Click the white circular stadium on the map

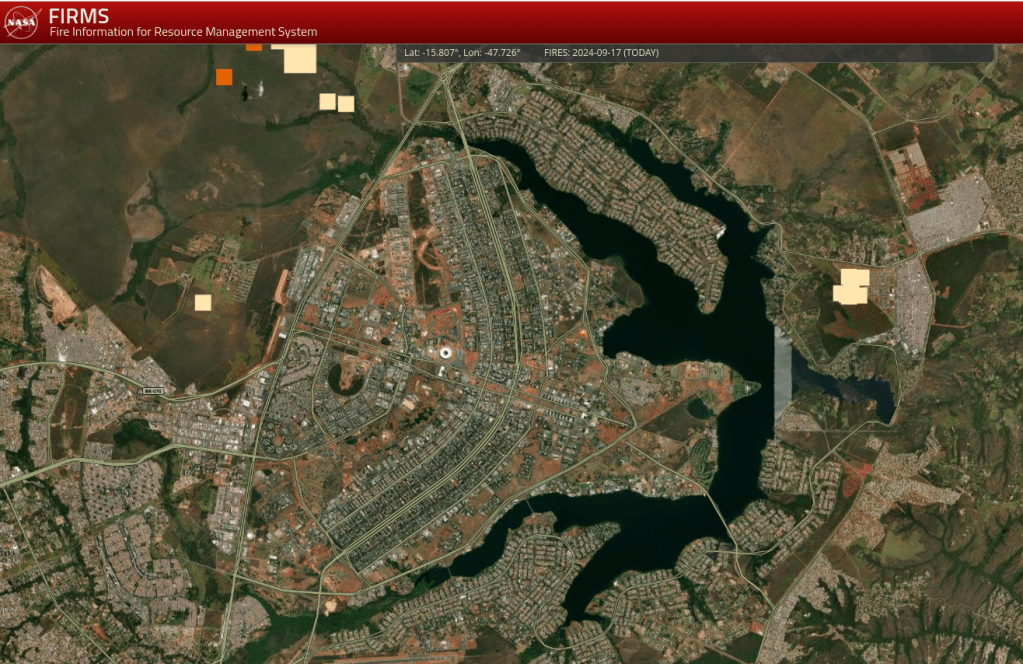point(445,352)
